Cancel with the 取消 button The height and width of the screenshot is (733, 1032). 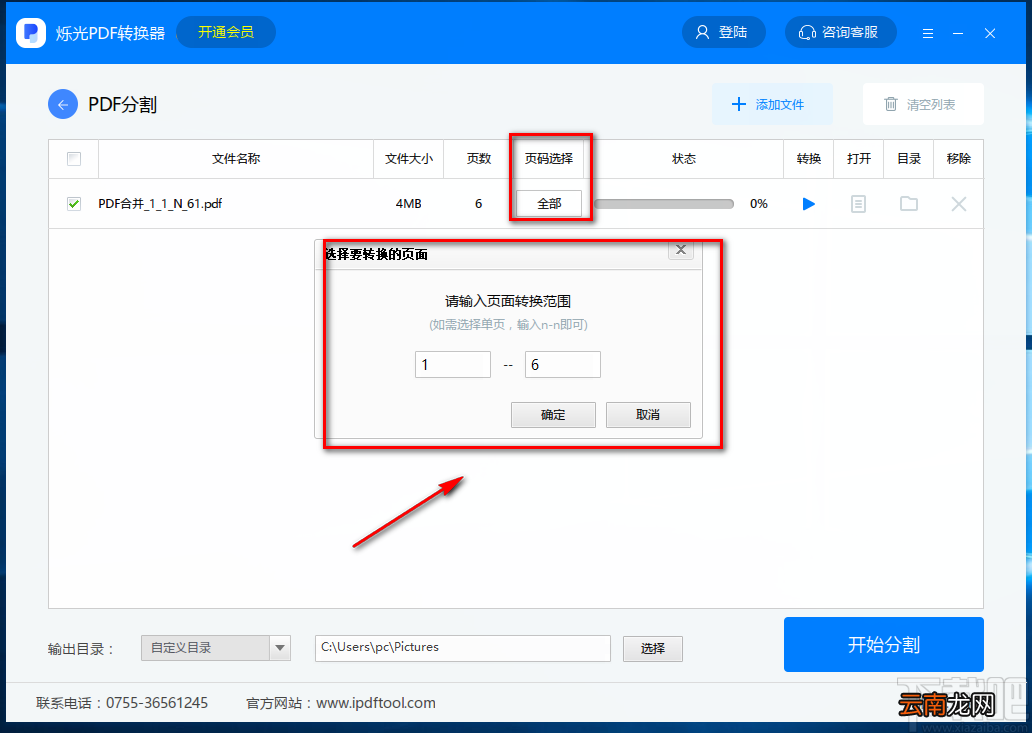648,415
